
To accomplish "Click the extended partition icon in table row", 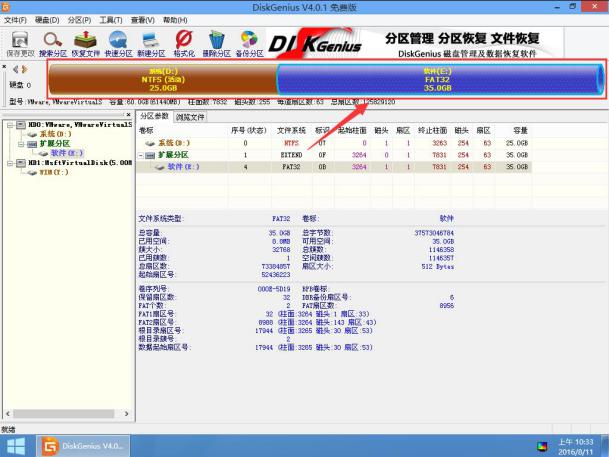I will pyautogui.click(x=150, y=155).
